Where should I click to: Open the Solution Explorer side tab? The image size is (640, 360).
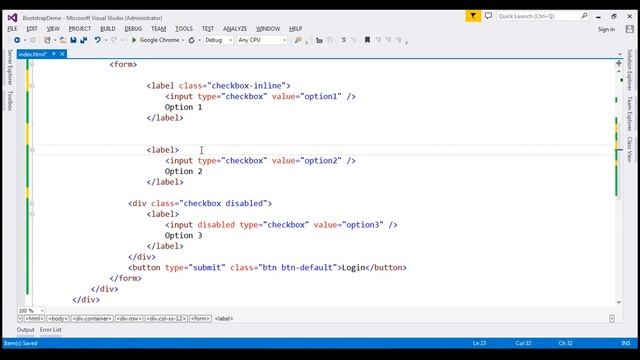[x=630, y=70]
